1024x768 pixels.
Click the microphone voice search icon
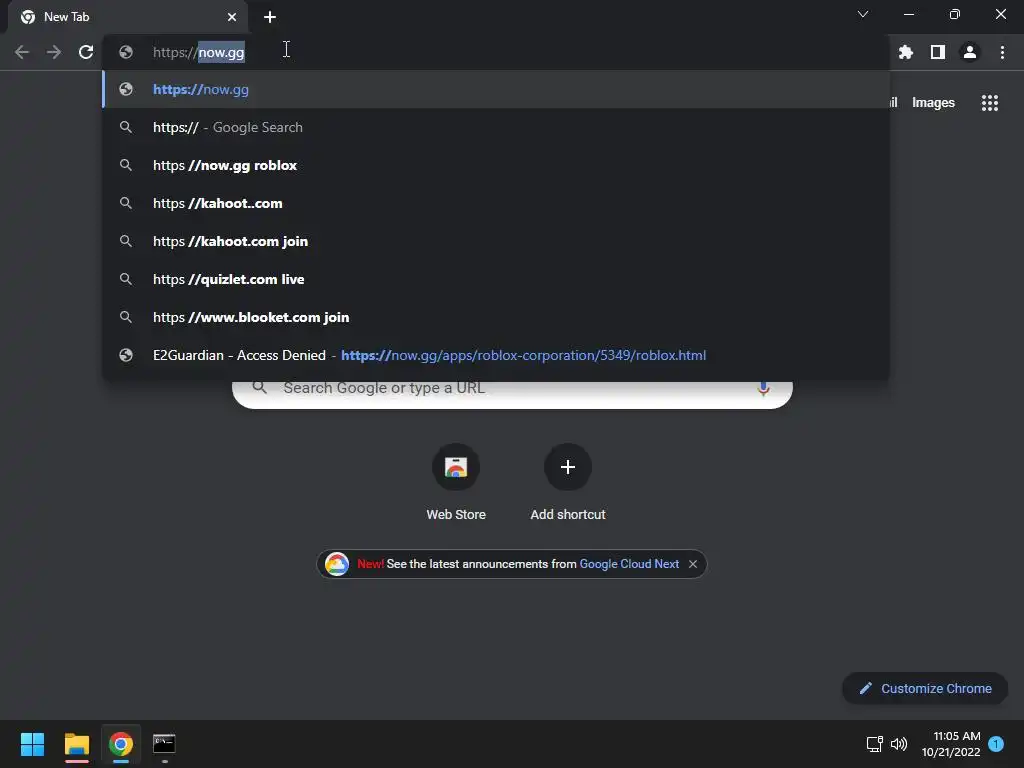click(763, 389)
